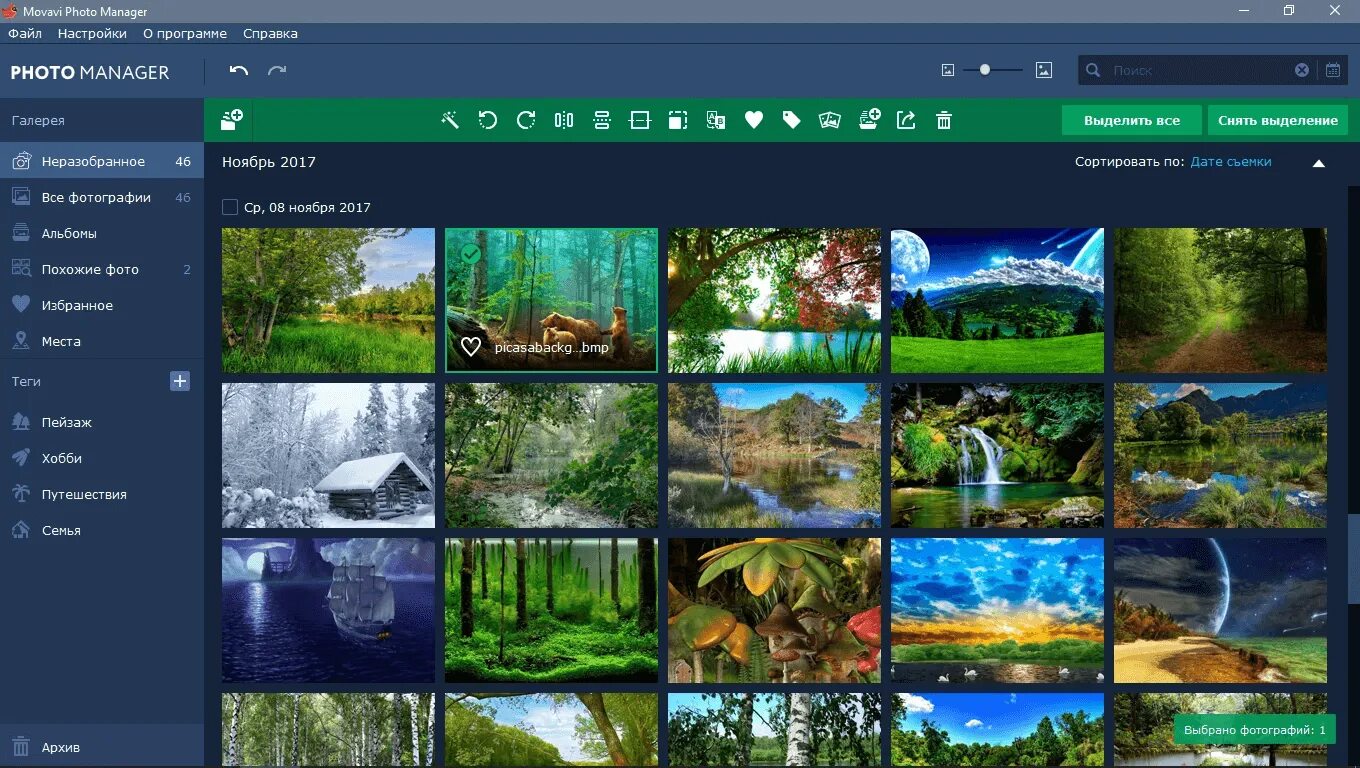1360x768 pixels.
Task: Click the export/share icon
Action: click(906, 120)
